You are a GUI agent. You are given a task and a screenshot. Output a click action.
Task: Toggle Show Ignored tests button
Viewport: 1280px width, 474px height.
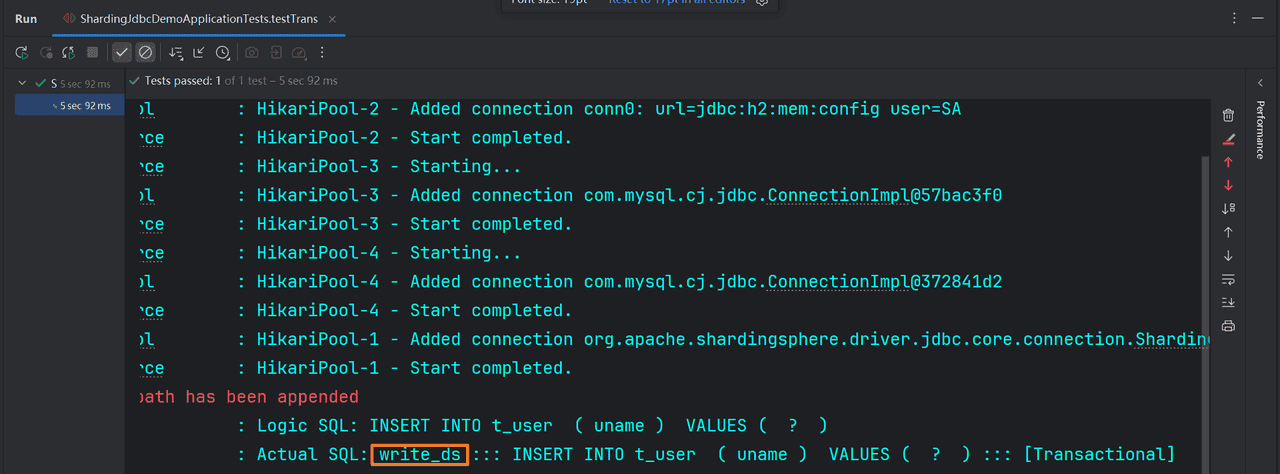145,52
